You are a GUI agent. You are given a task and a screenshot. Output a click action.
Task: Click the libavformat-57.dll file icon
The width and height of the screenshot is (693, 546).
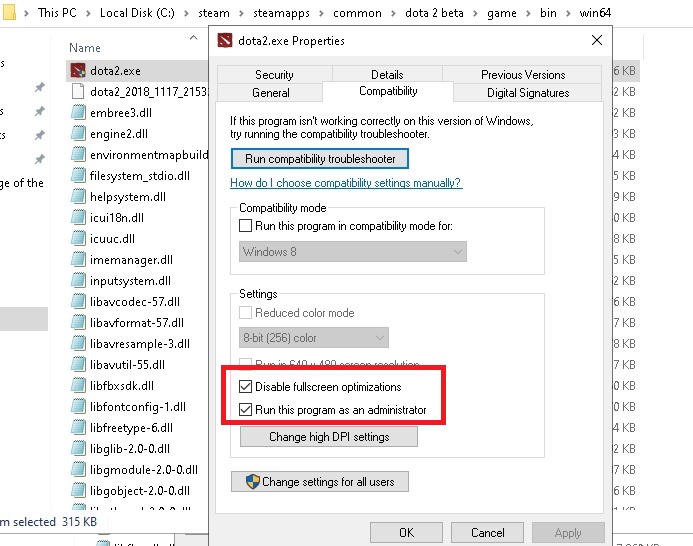pyautogui.click(x=78, y=322)
